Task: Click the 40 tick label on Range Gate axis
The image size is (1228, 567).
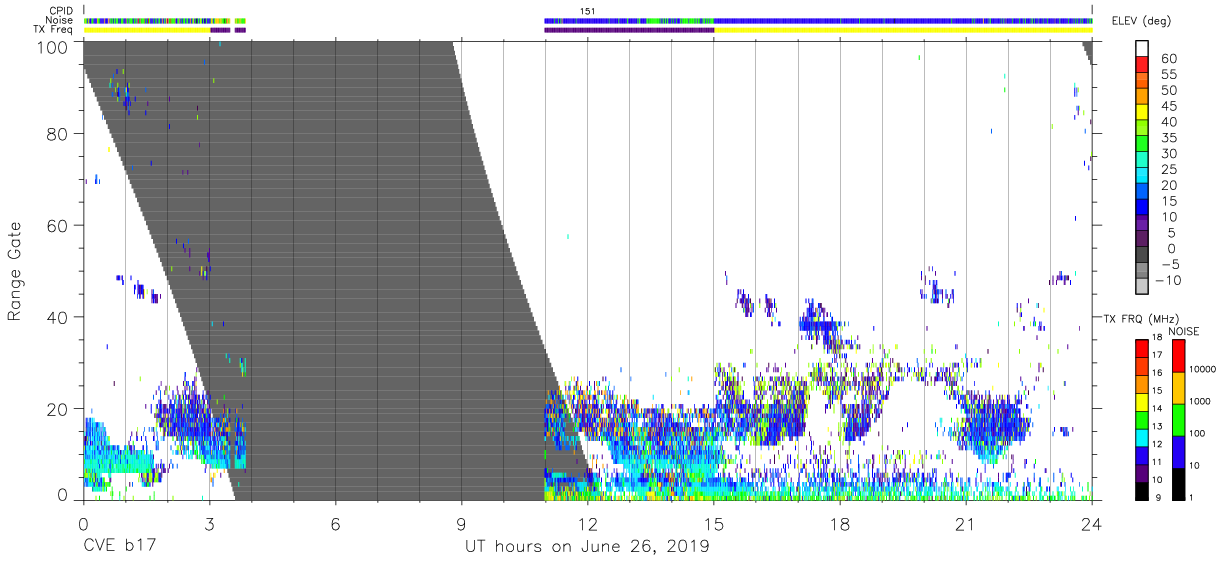Action: [58, 317]
